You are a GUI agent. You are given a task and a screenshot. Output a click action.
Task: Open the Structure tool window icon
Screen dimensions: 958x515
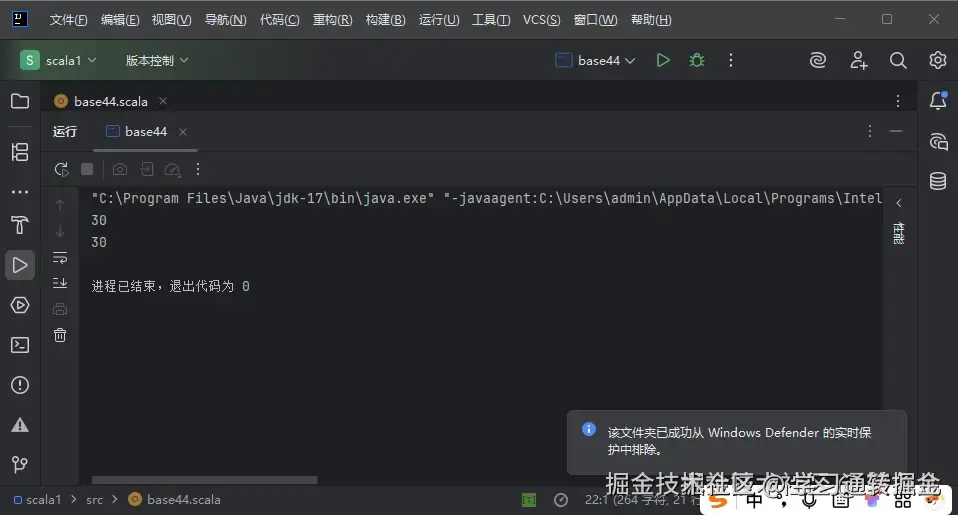(20, 152)
